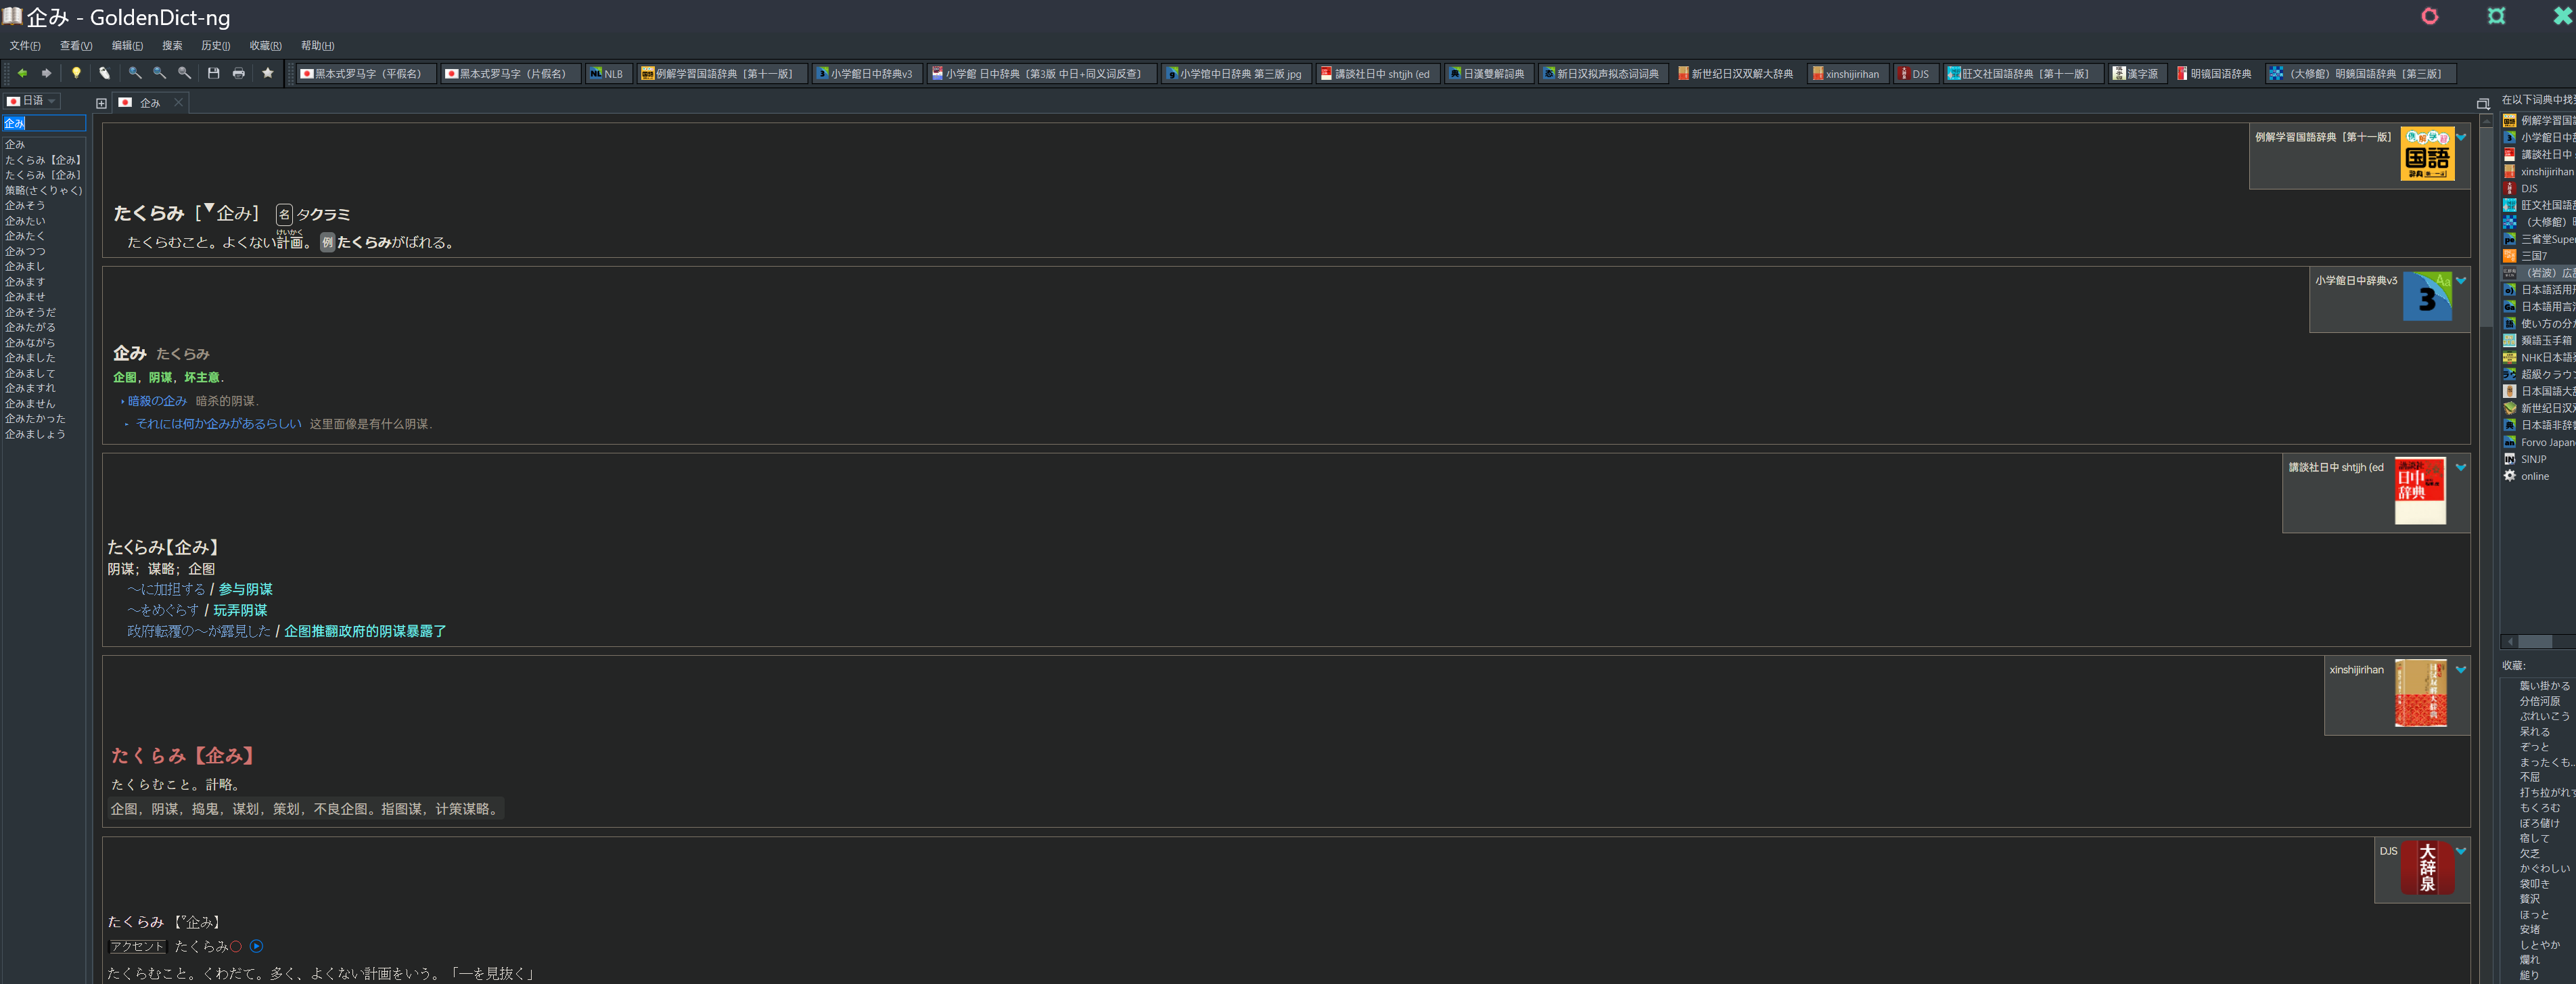Follow the 暗殺の企み example link

click(157, 401)
